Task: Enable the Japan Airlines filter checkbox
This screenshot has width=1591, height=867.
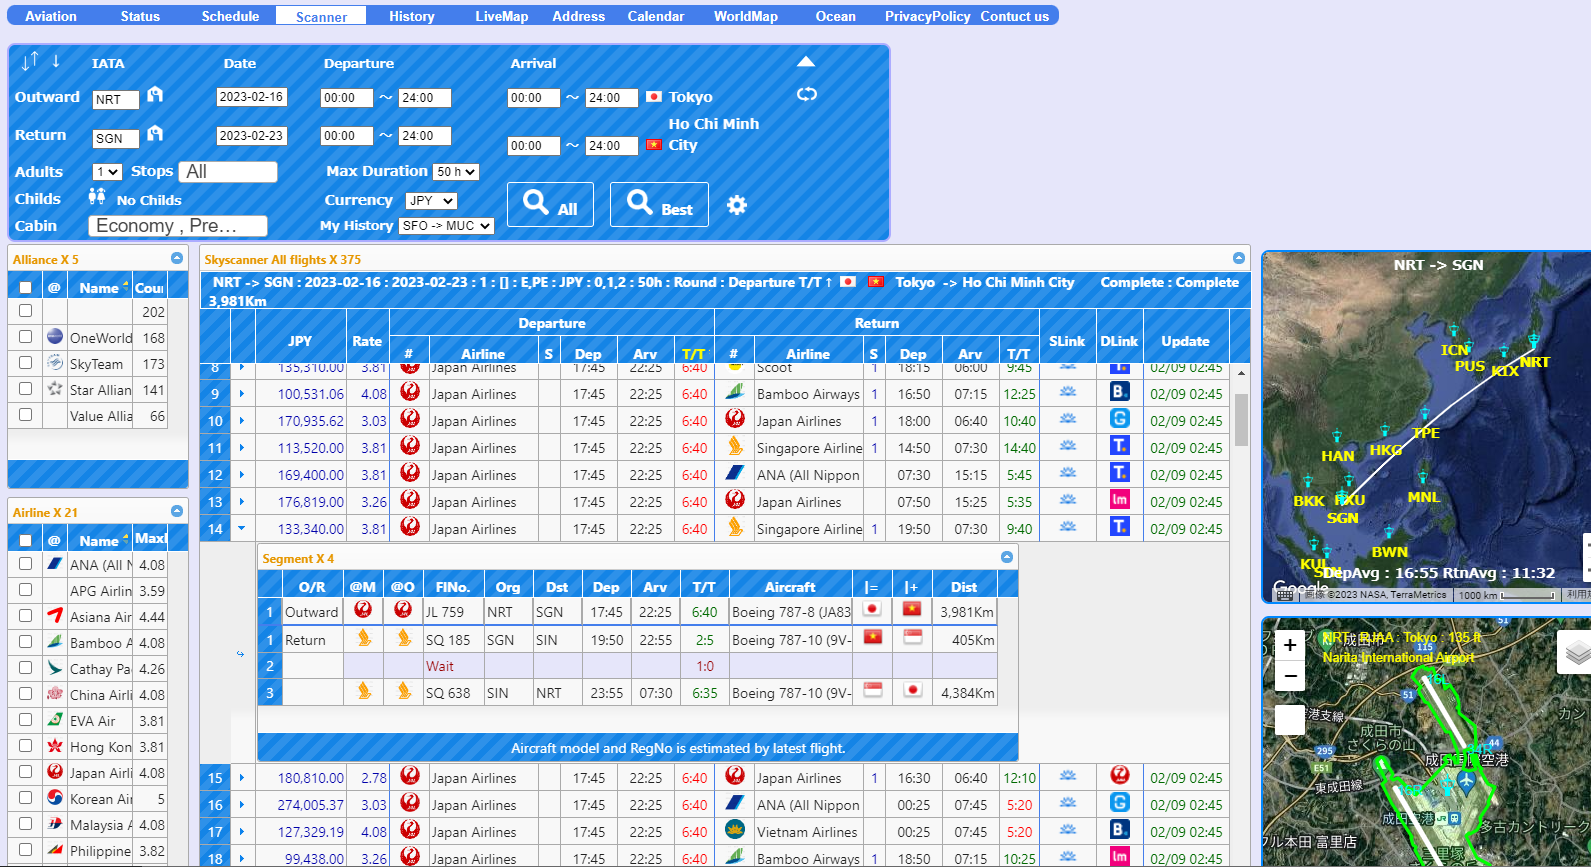Action: [26, 772]
